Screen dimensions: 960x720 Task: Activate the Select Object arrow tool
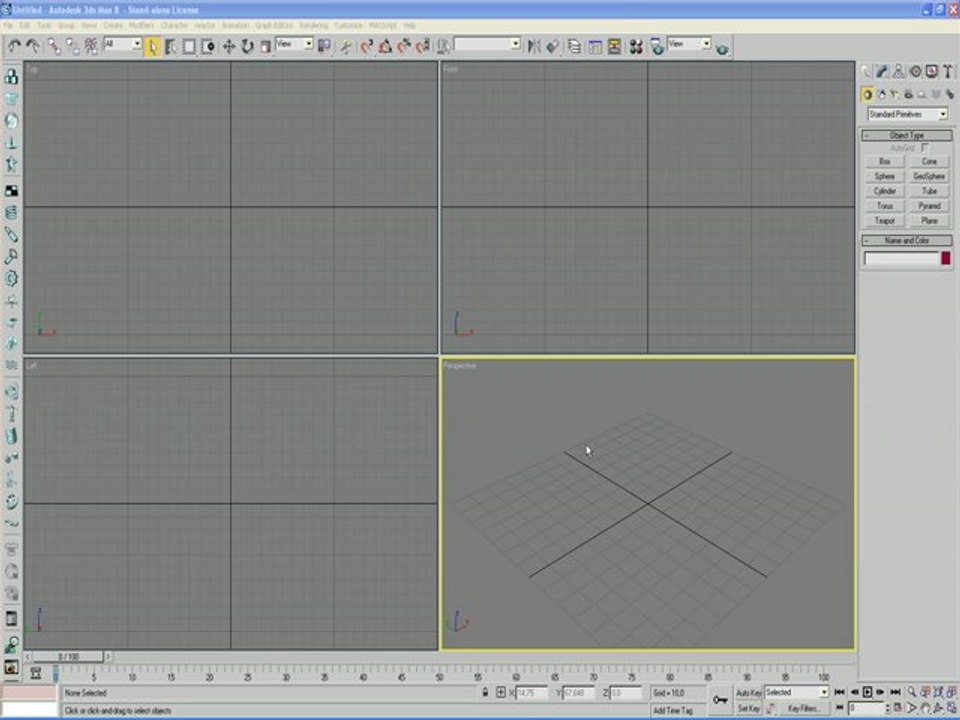point(152,47)
